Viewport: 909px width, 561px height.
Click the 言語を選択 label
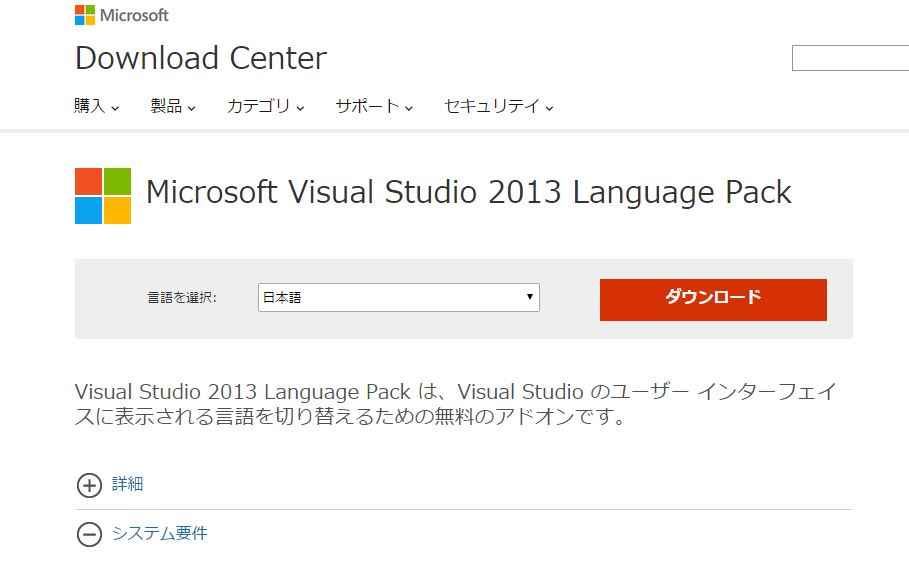pyautogui.click(x=182, y=298)
